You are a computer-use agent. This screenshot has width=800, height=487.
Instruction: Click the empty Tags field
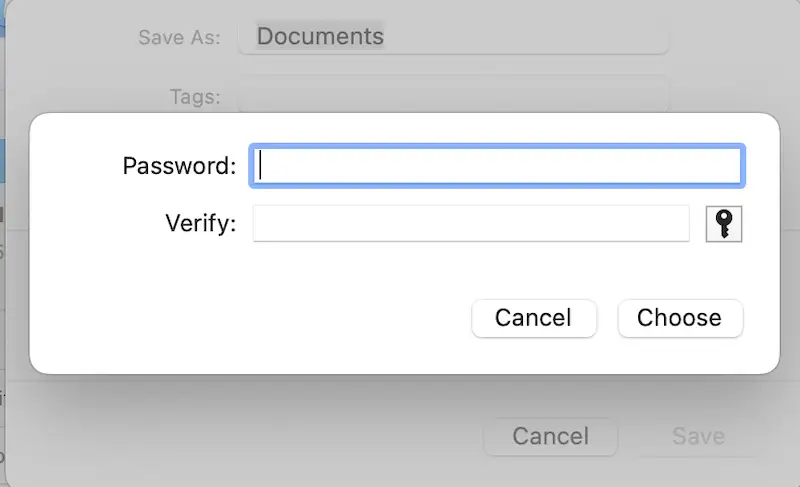pos(452,96)
